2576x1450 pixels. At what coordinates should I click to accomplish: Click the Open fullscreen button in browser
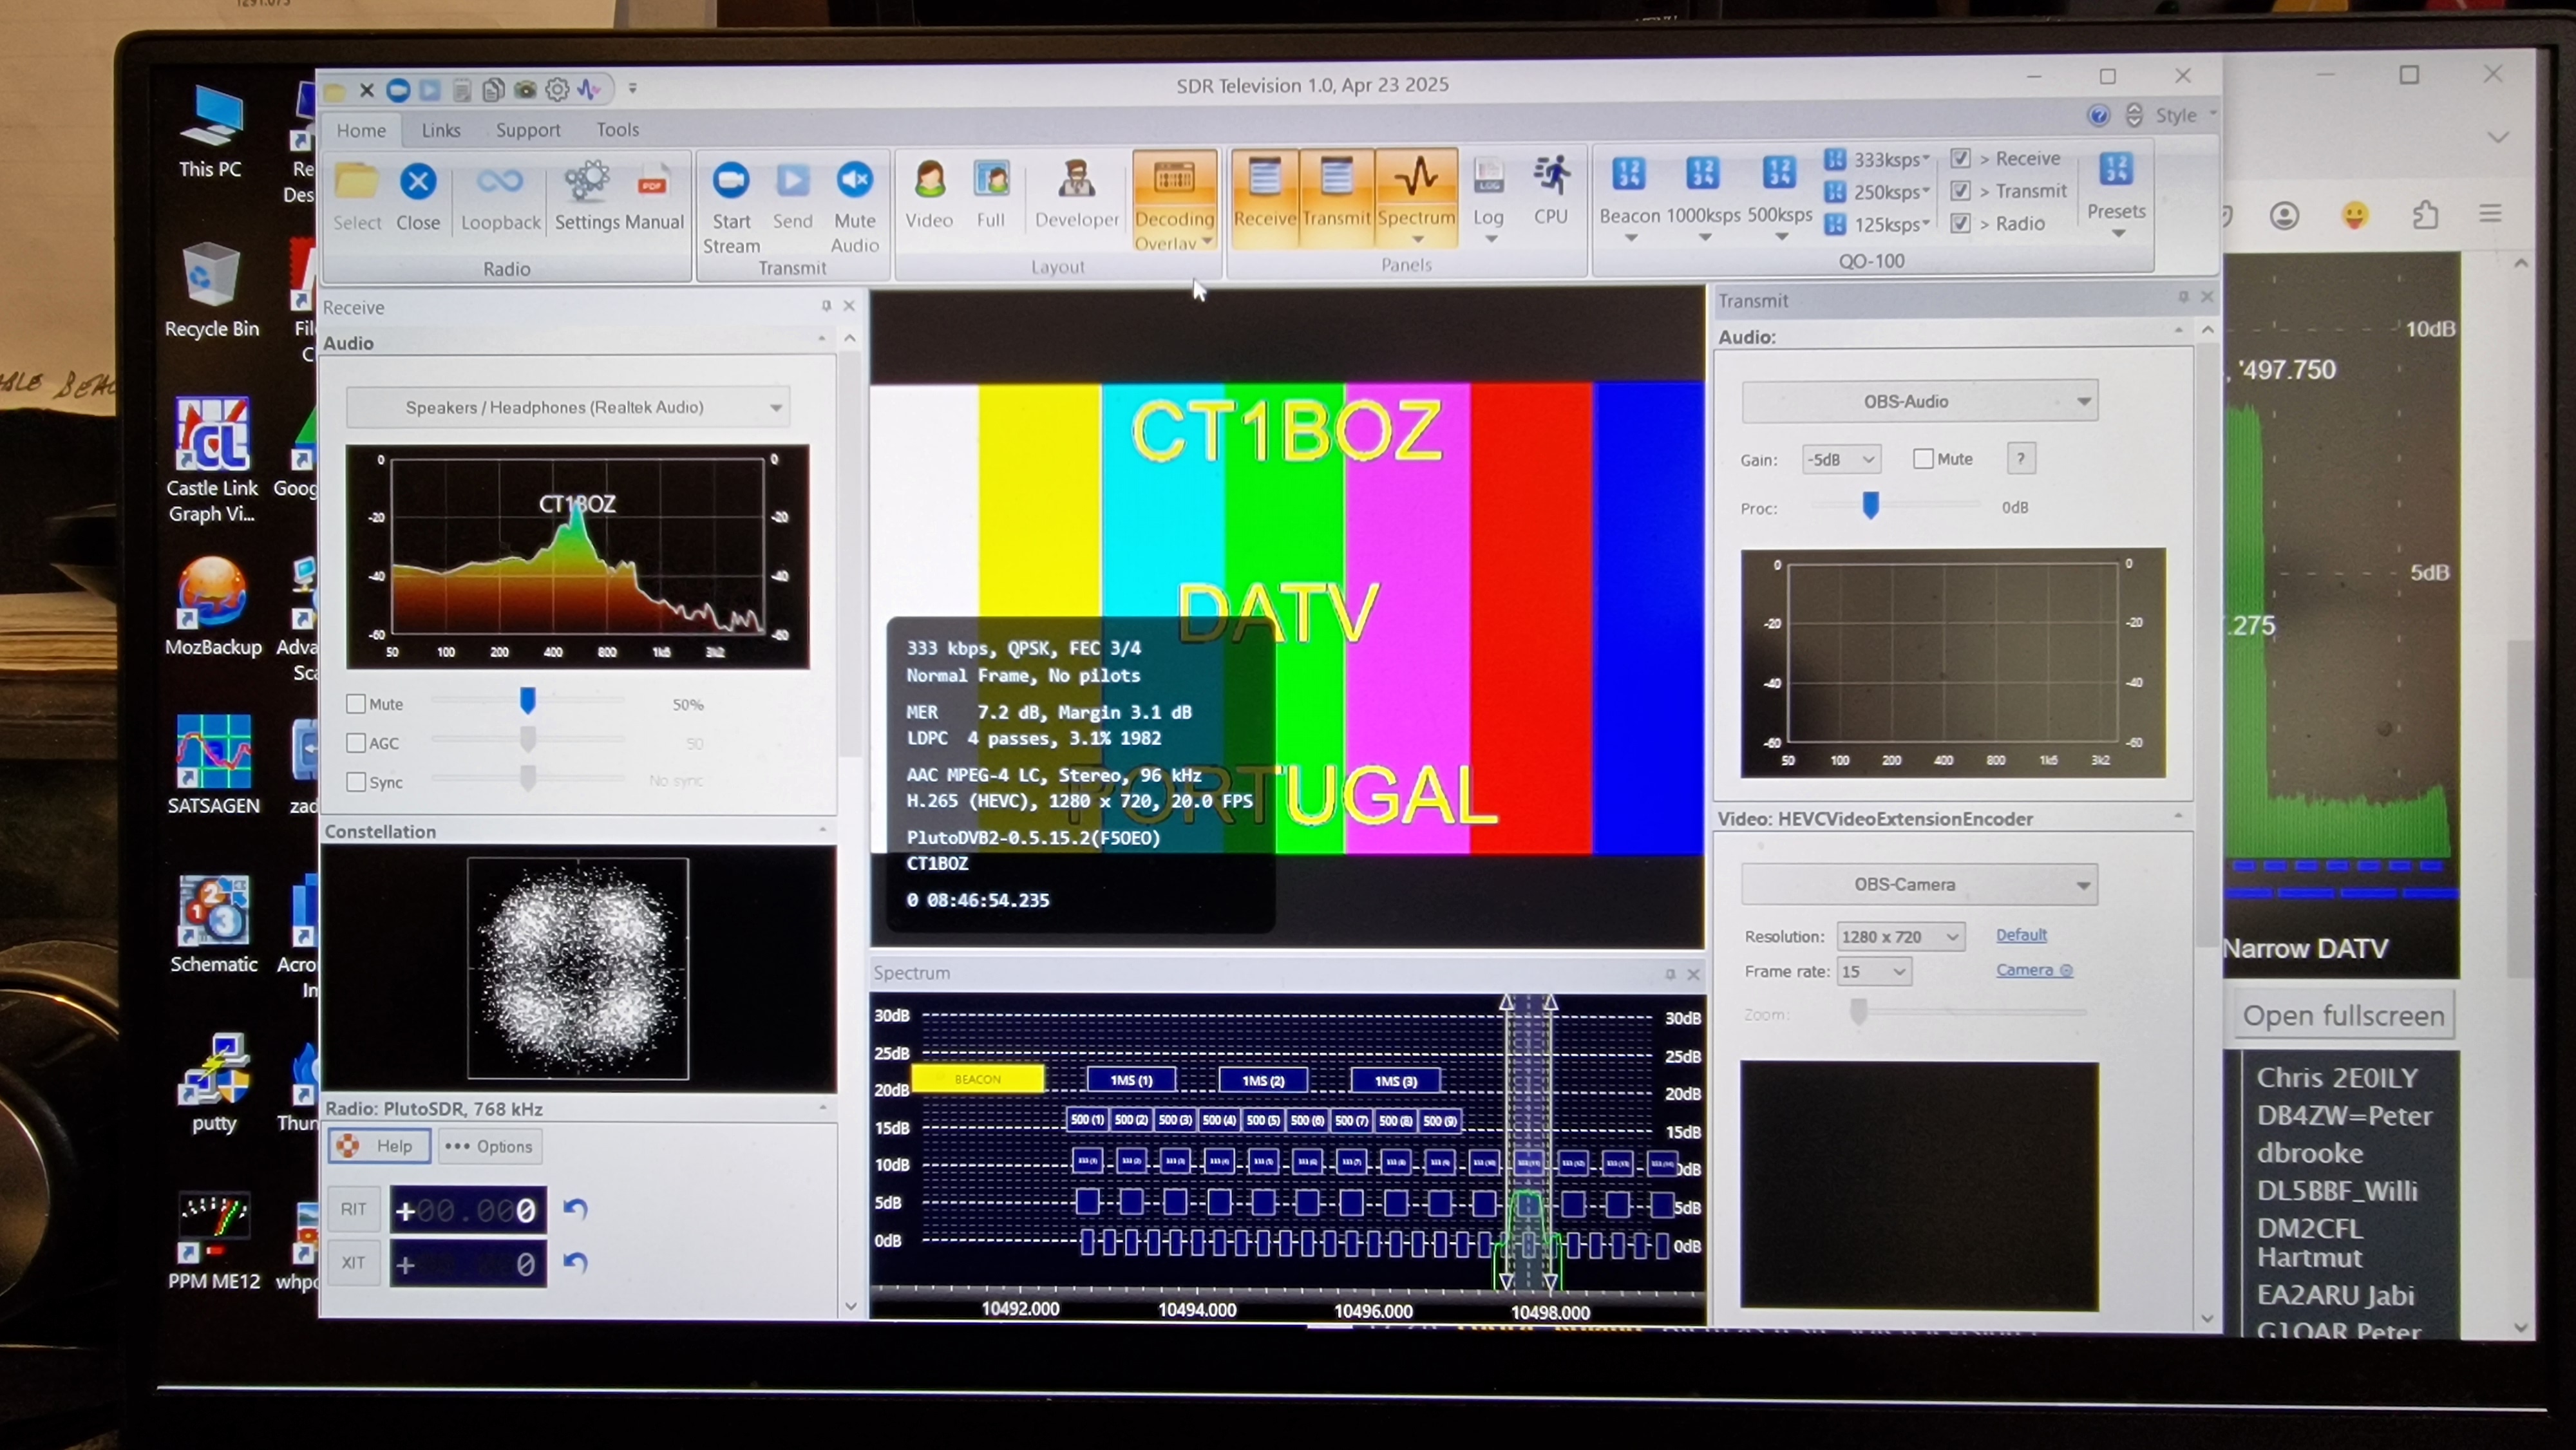[2342, 1015]
